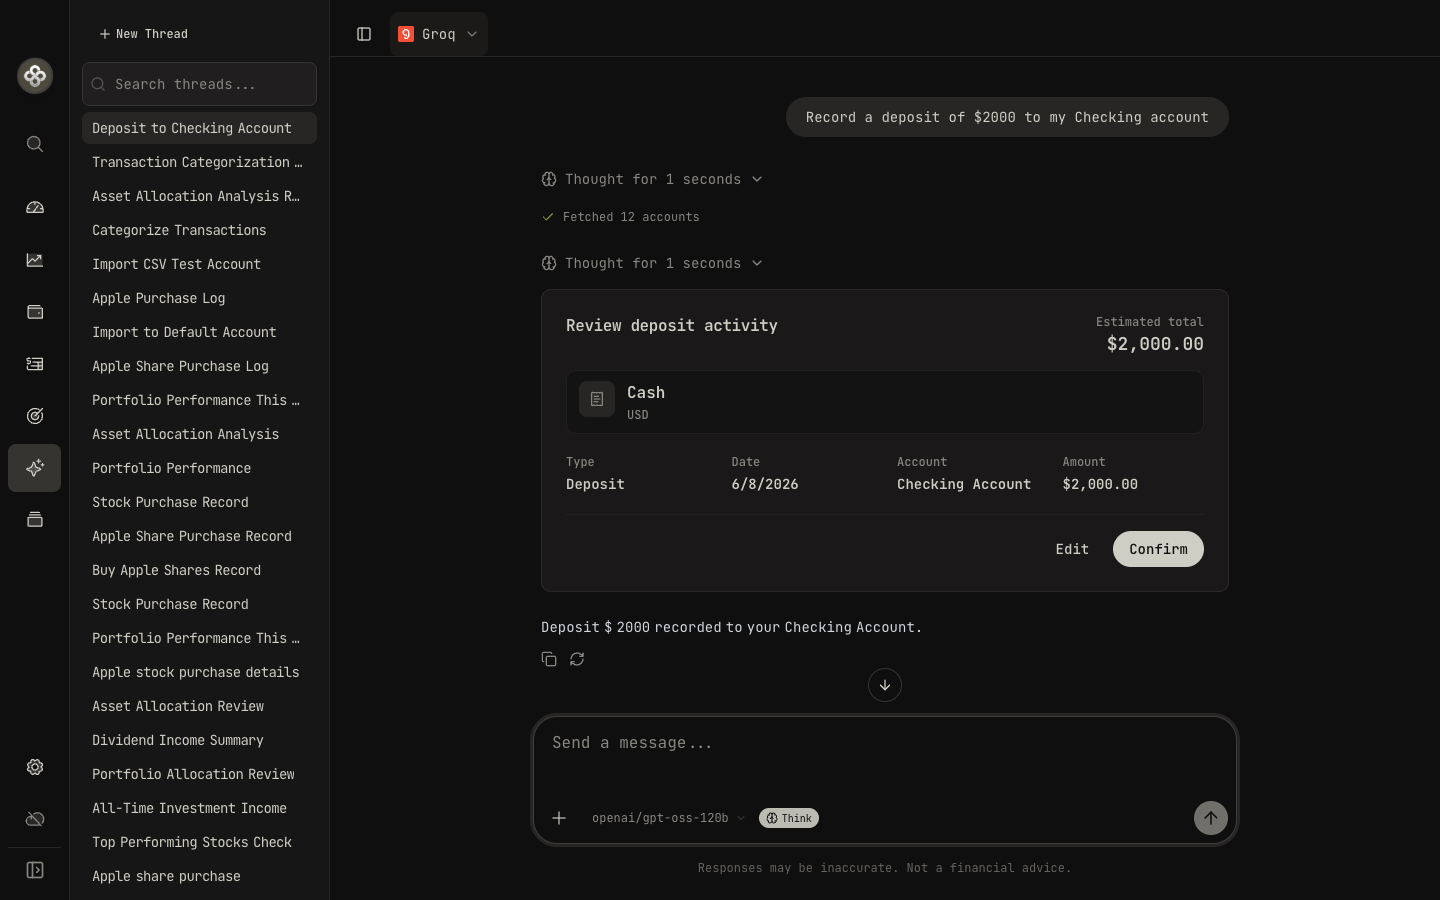
Task: Open Apple Share Purchase Log thread
Action: tap(199, 366)
